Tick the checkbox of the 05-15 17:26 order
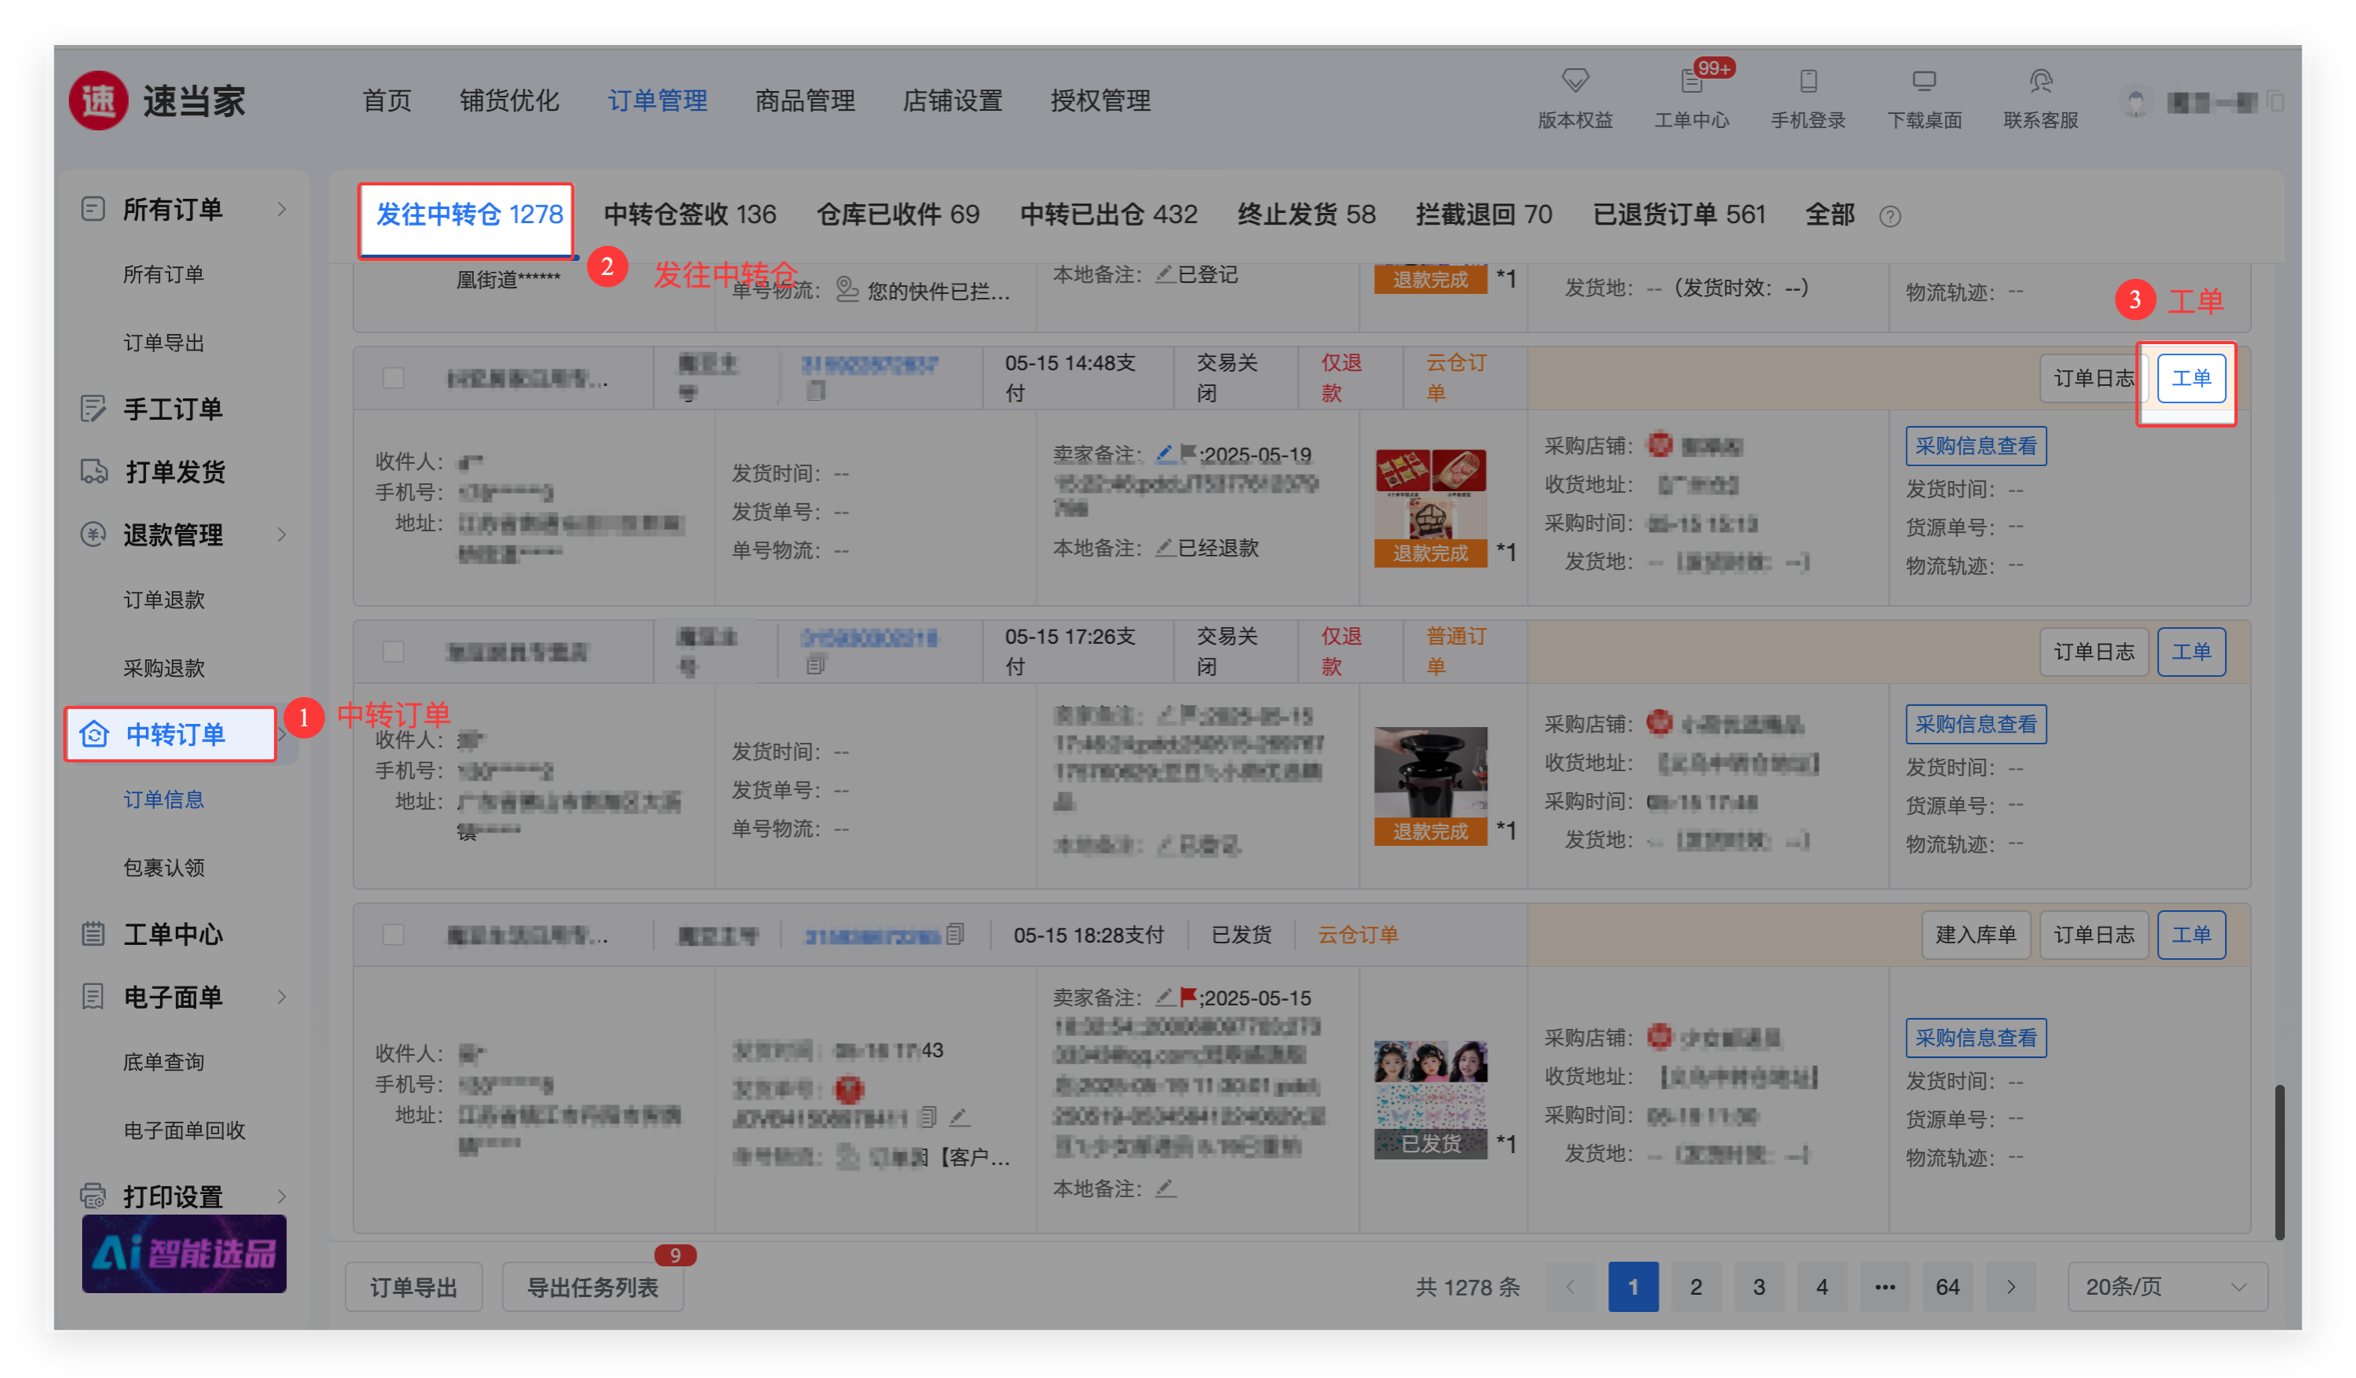Viewport: 2356px width, 1378px height. tap(393, 652)
